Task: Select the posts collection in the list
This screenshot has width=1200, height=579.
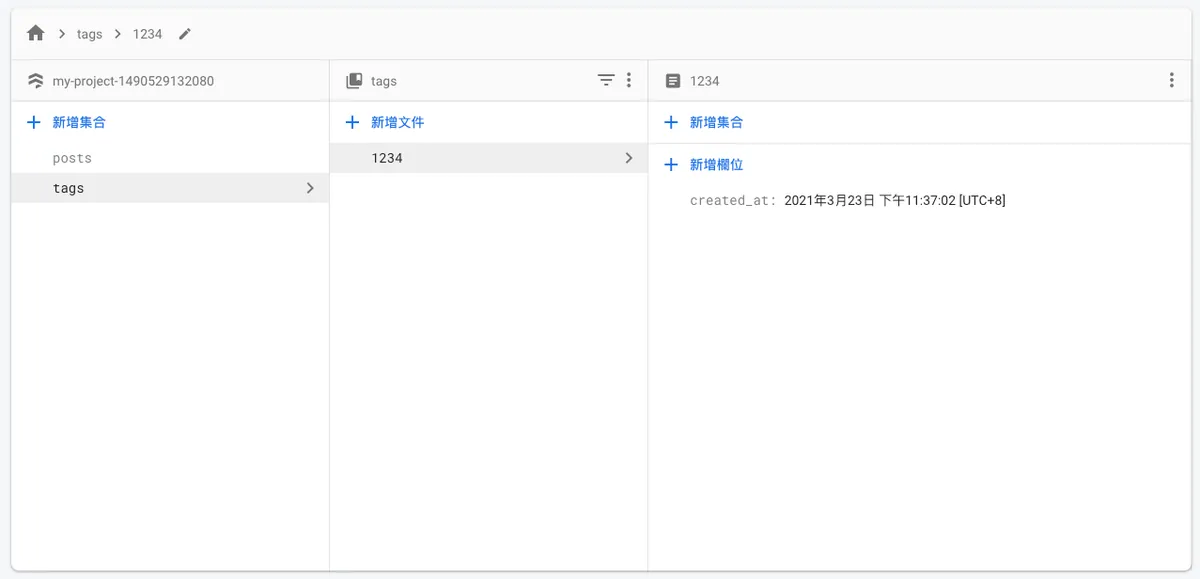Action: tap(72, 158)
